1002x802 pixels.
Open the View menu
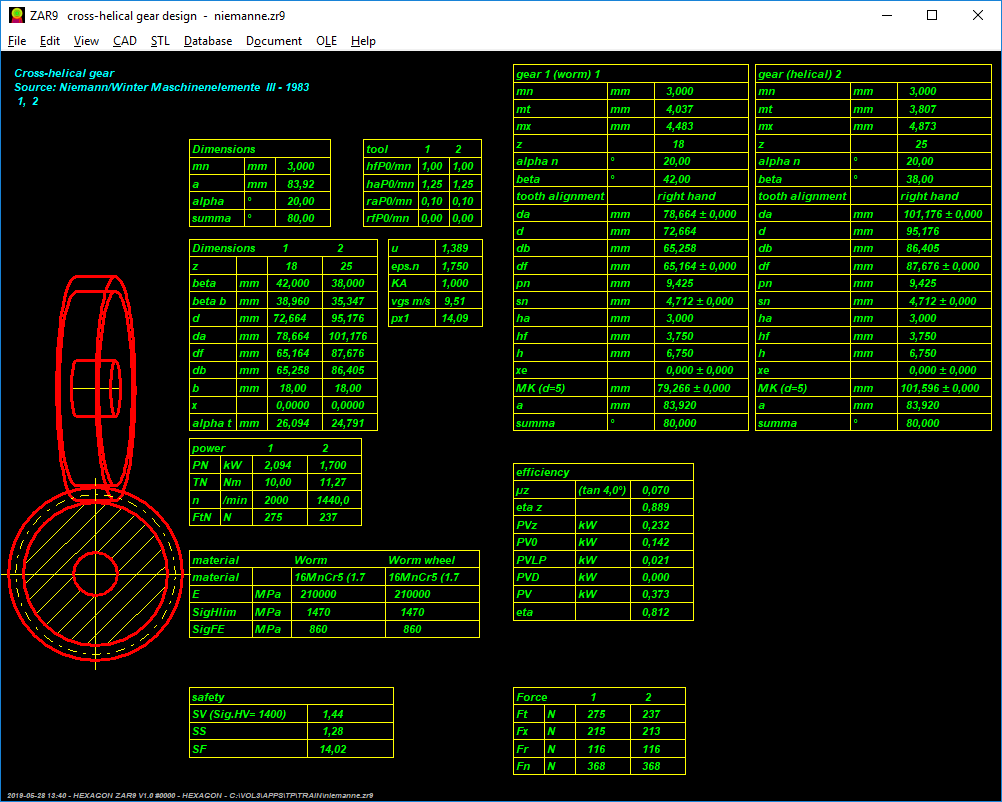tap(86, 41)
